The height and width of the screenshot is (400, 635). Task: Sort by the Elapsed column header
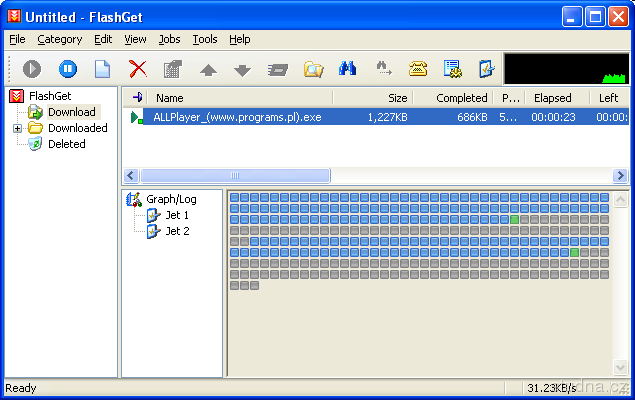pyautogui.click(x=557, y=98)
